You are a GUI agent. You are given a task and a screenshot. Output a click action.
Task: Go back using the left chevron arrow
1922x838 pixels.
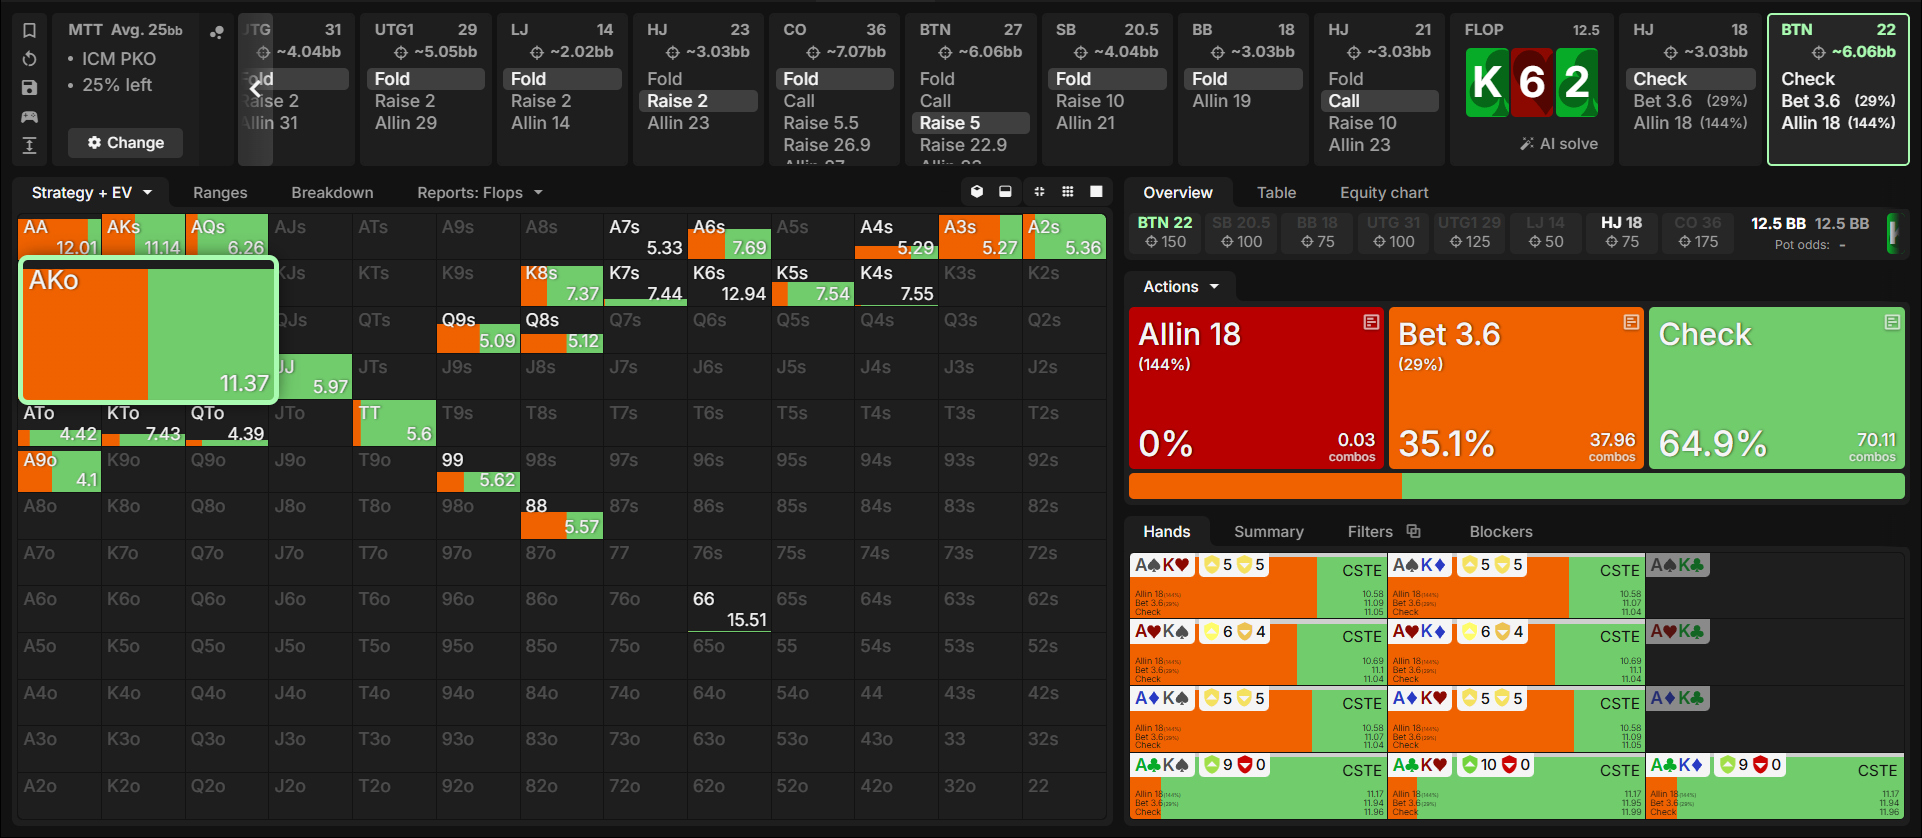pos(255,88)
